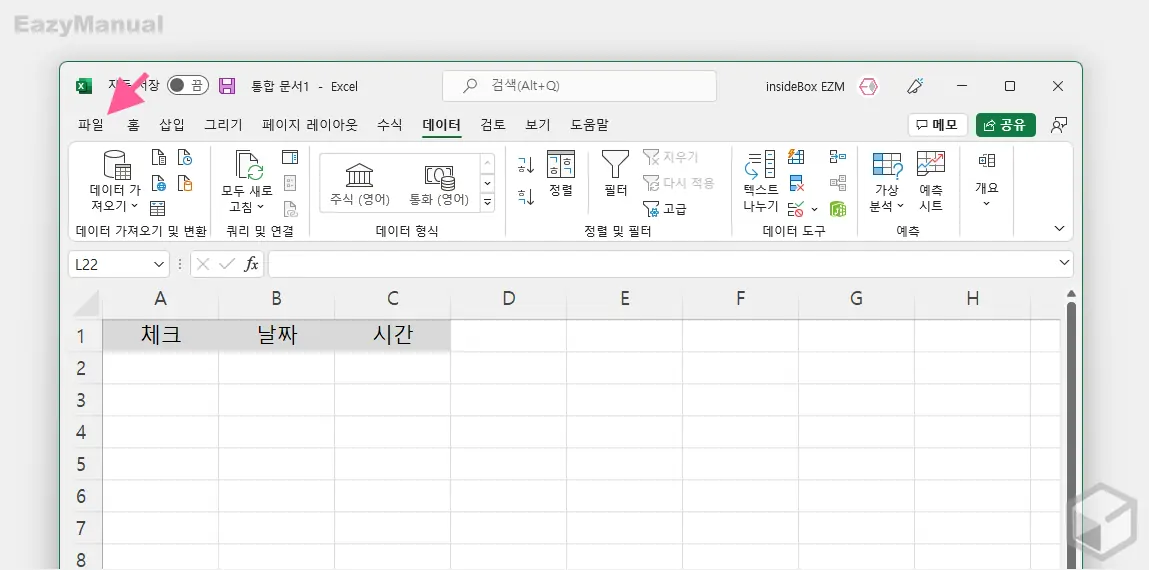This screenshot has width=1149, height=570.
Task: Open 가상 분석 what-if analysis menu
Action: [x=887, y=182]
